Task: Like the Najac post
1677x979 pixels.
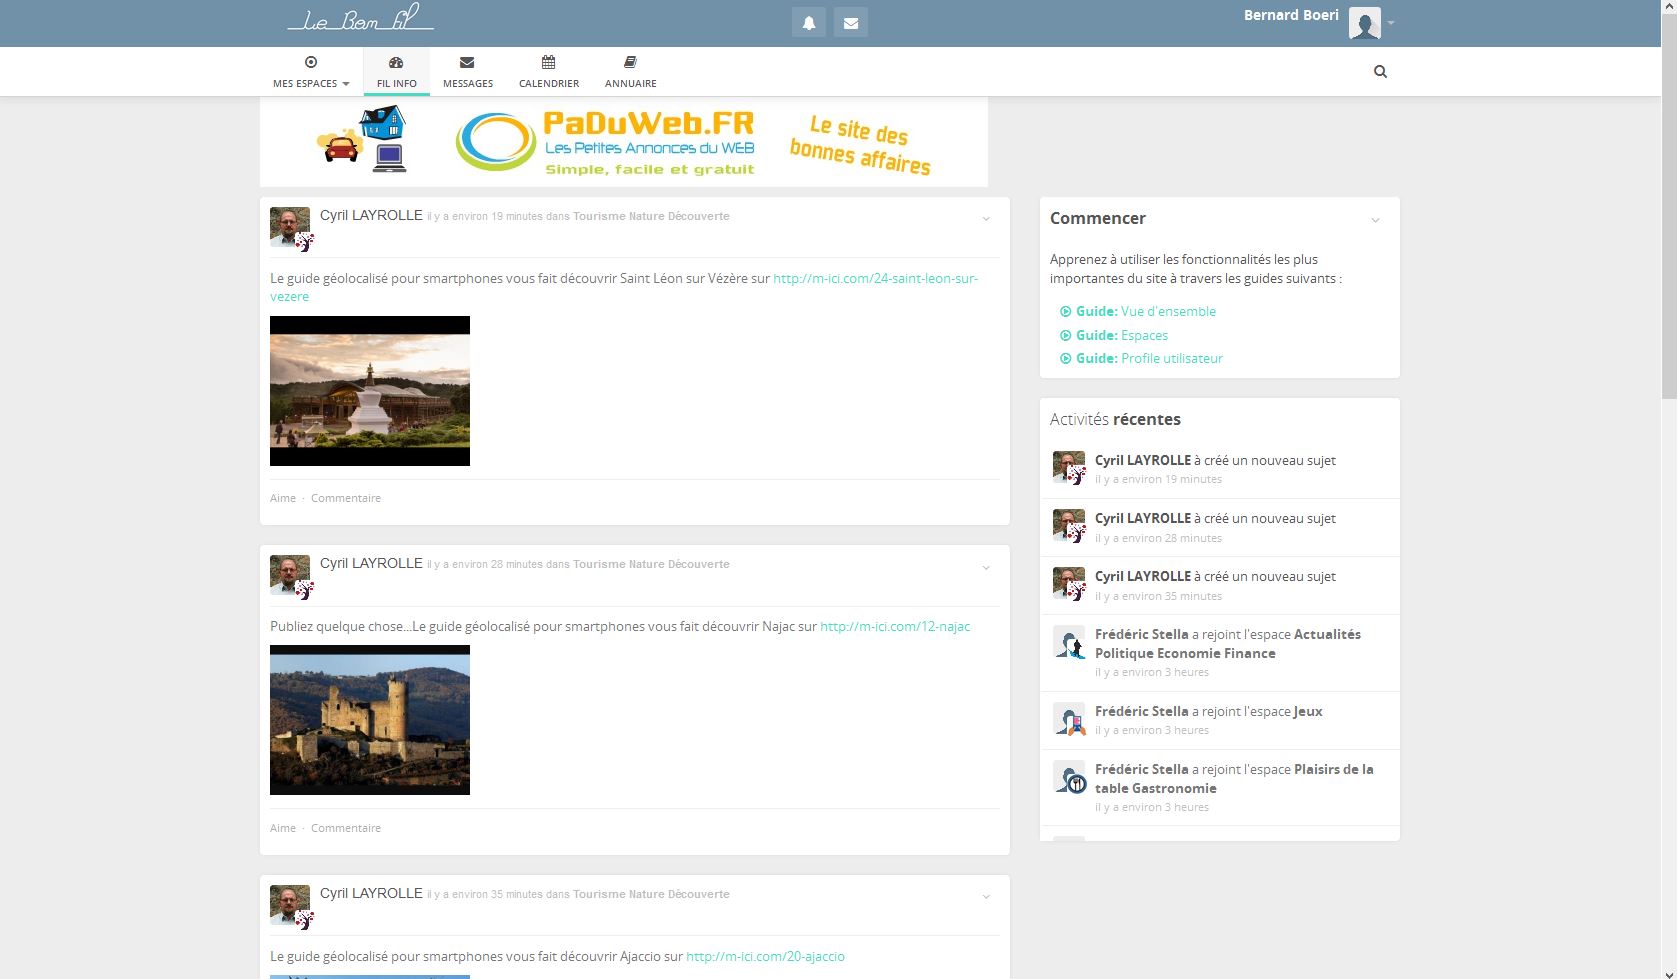Action: coord(283,828)
